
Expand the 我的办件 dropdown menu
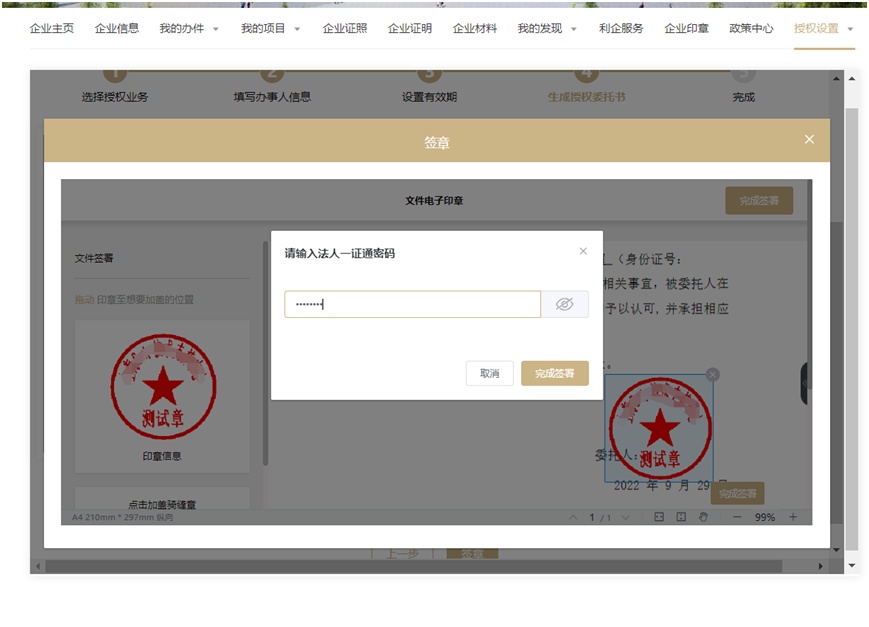click(189, 28)
